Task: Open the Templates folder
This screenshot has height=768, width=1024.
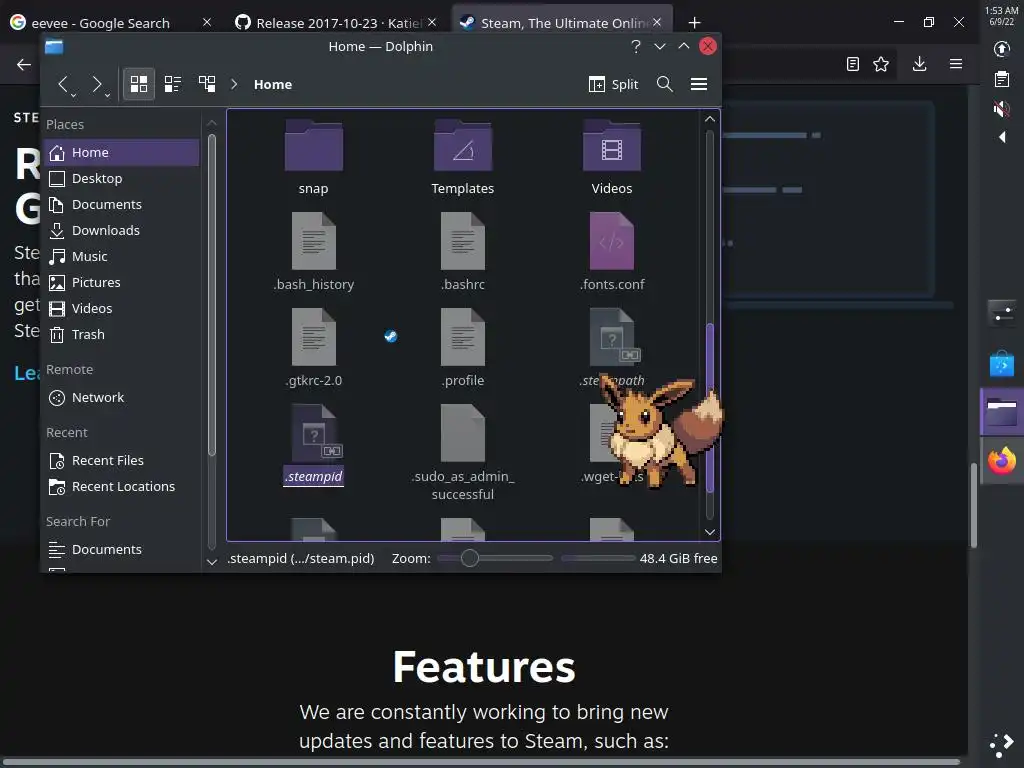Action: click(462, 157)
